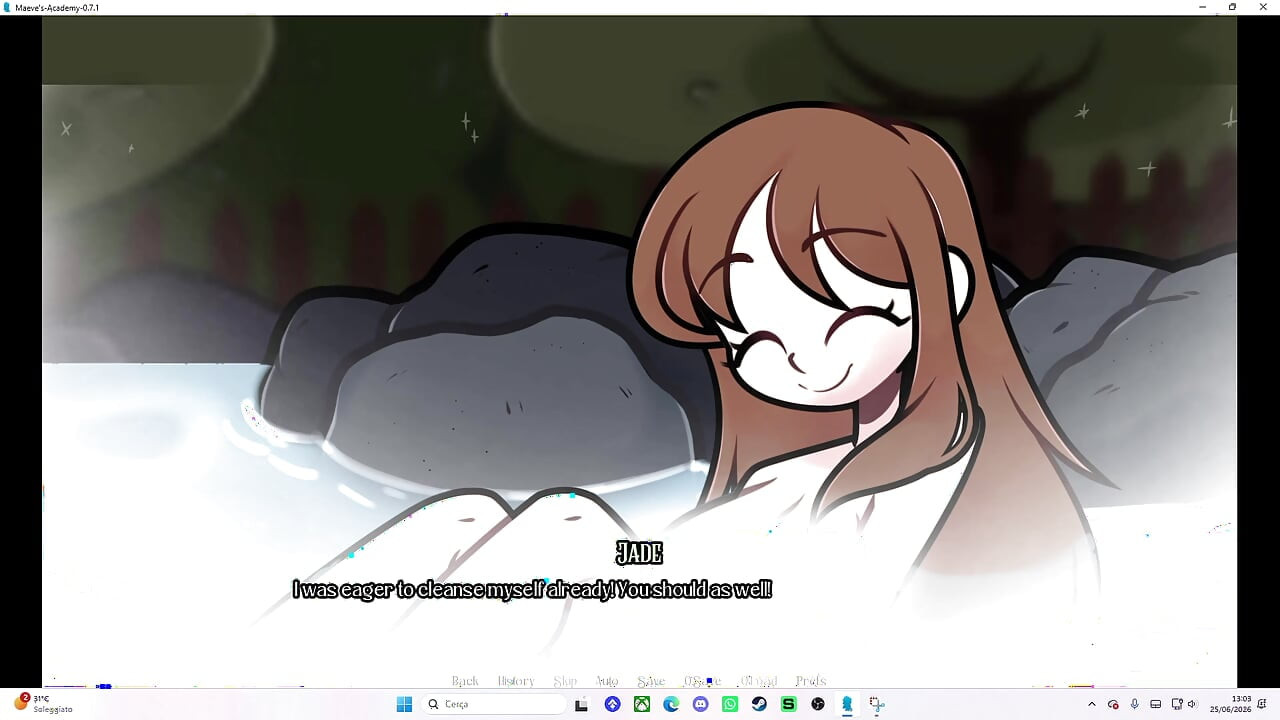The height and width of the screenshot is (720, 1280).
Task: Open the Save menu
Action: point(651,681)
